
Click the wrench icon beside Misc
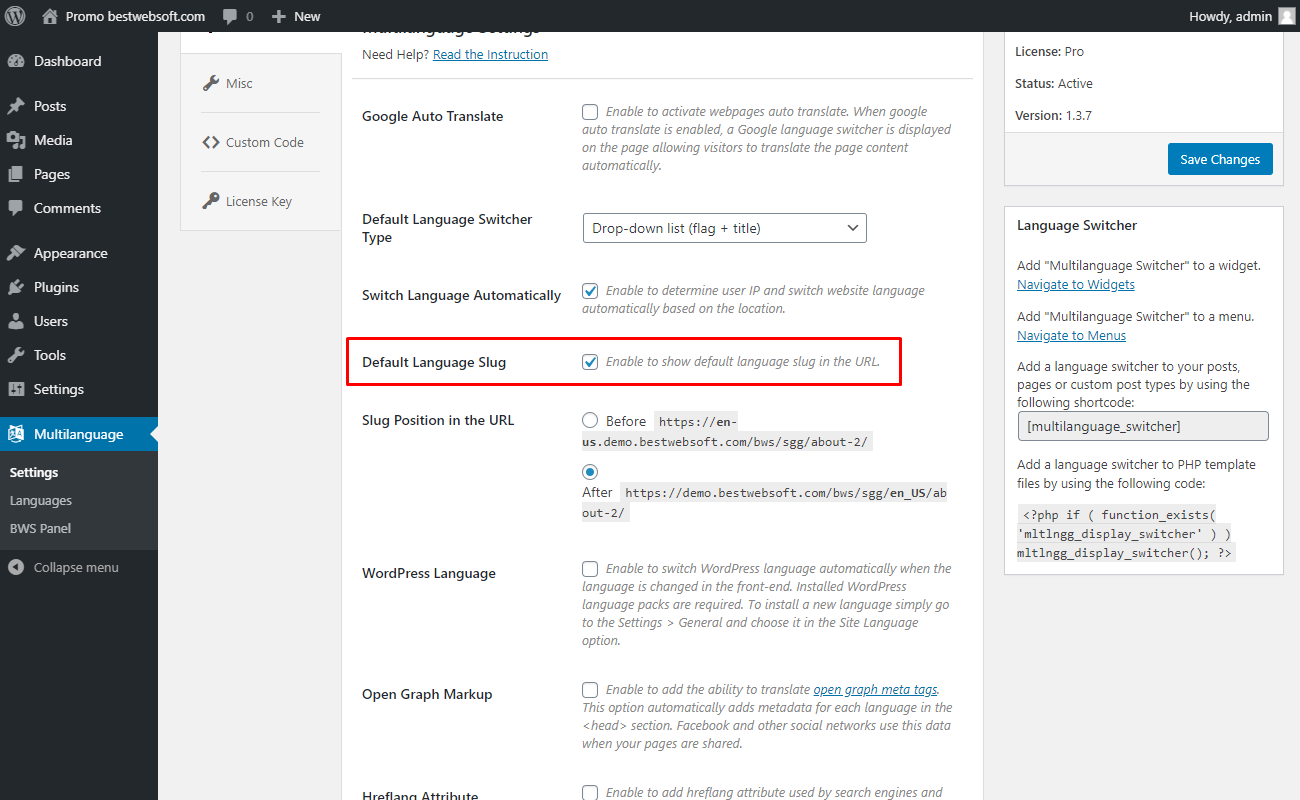(x=211, y=83)
